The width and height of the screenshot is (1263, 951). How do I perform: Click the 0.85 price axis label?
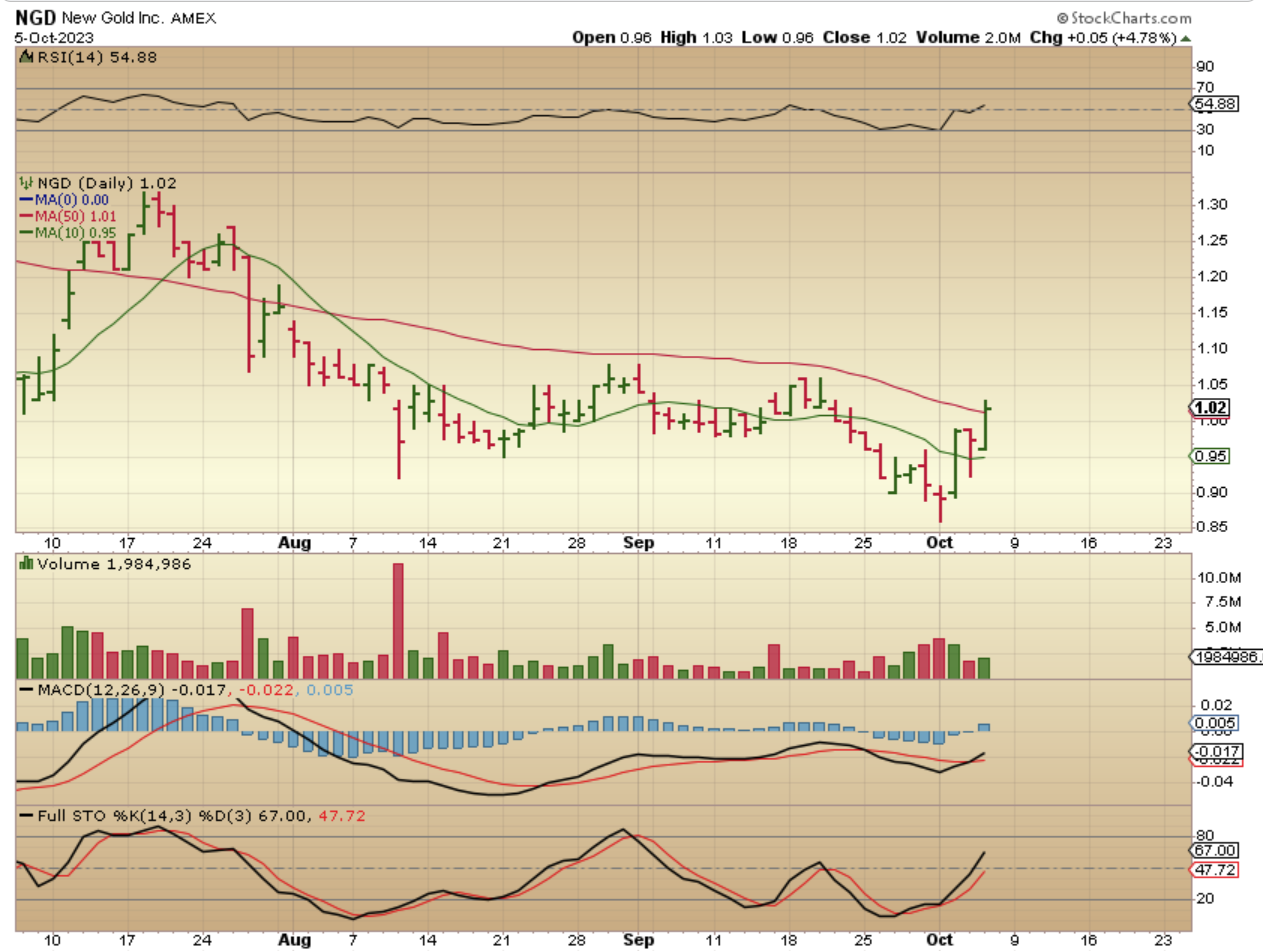click(x=1210, y=527)
